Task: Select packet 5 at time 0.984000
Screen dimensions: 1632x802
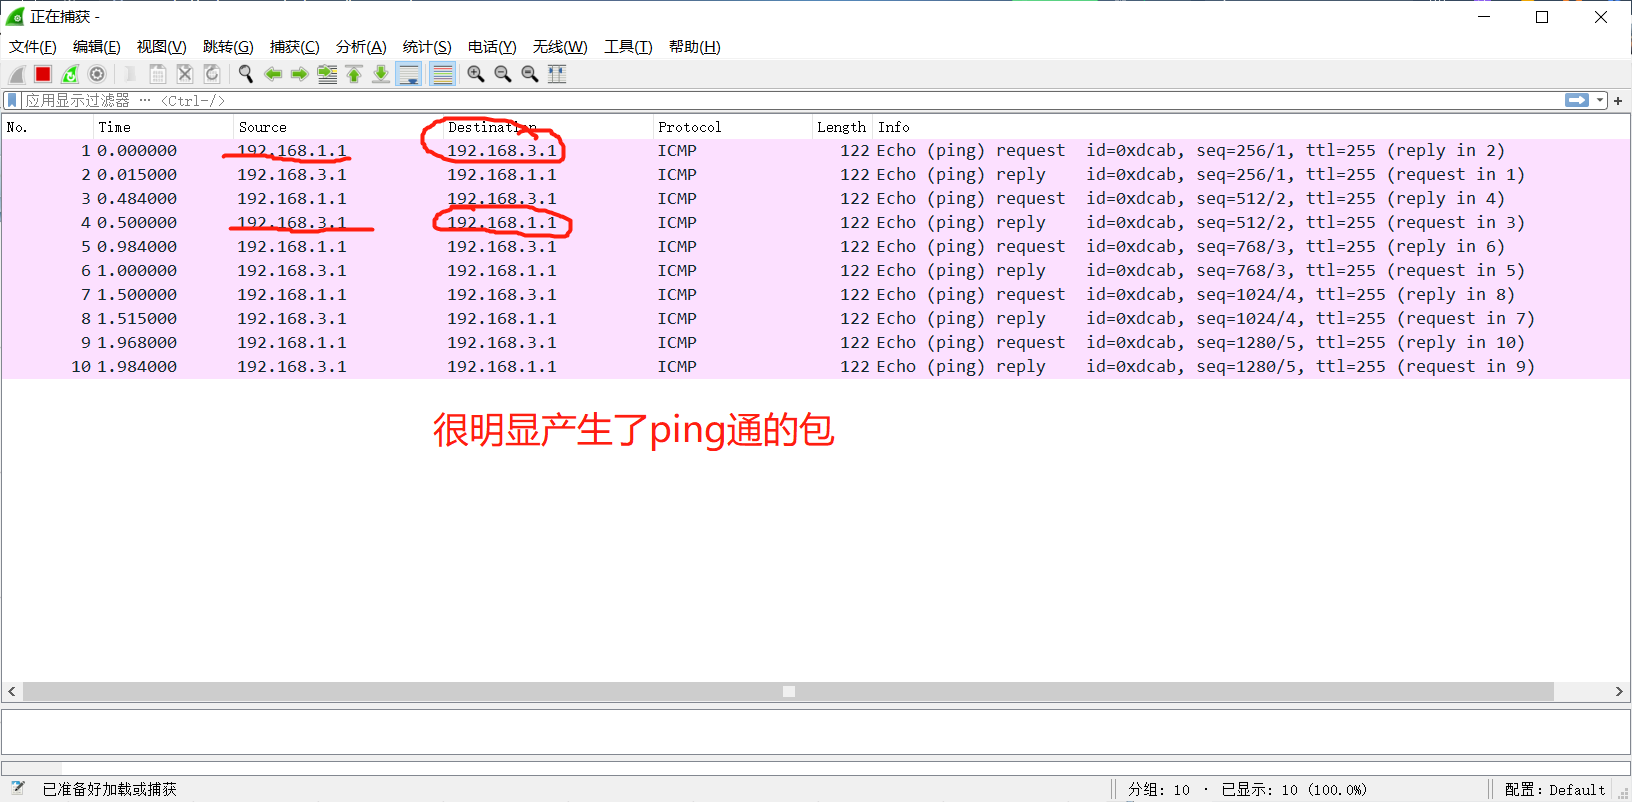Action: click(x=815, y=246)
